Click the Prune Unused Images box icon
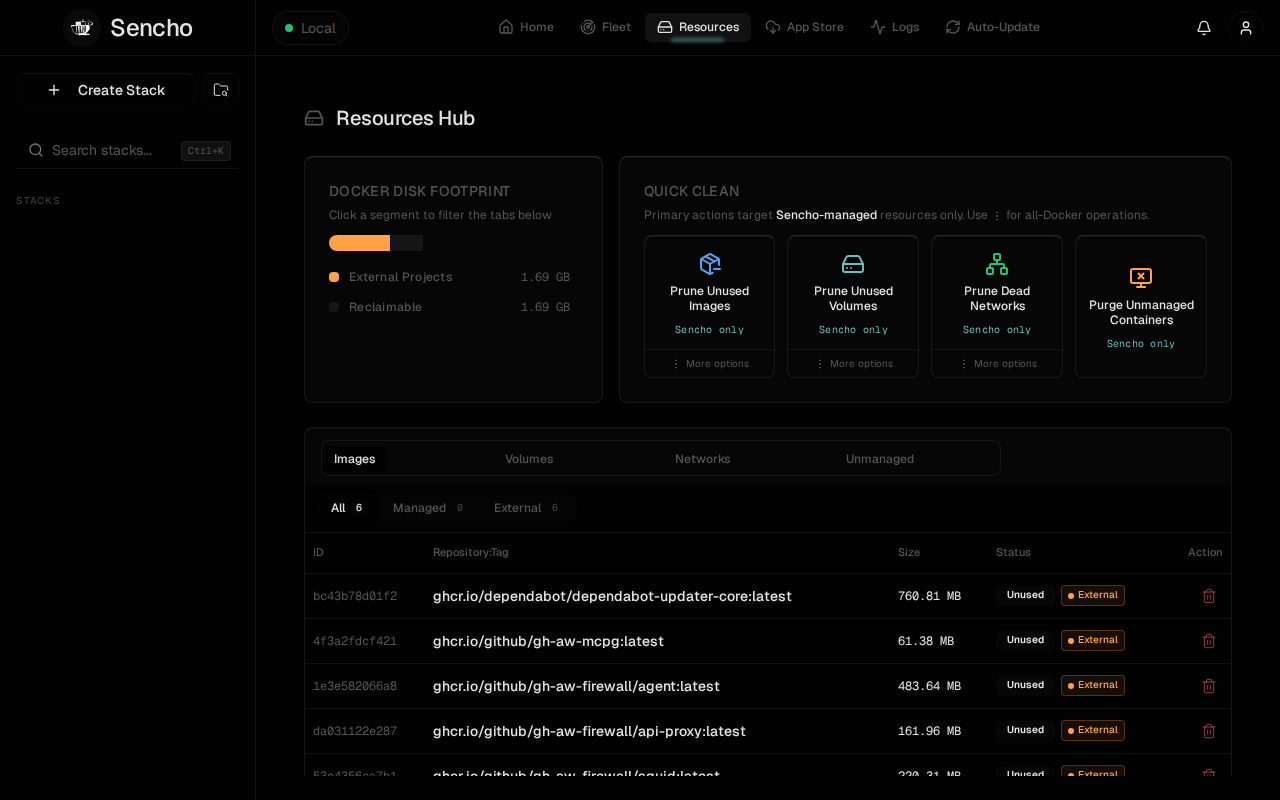 [710, 264]
